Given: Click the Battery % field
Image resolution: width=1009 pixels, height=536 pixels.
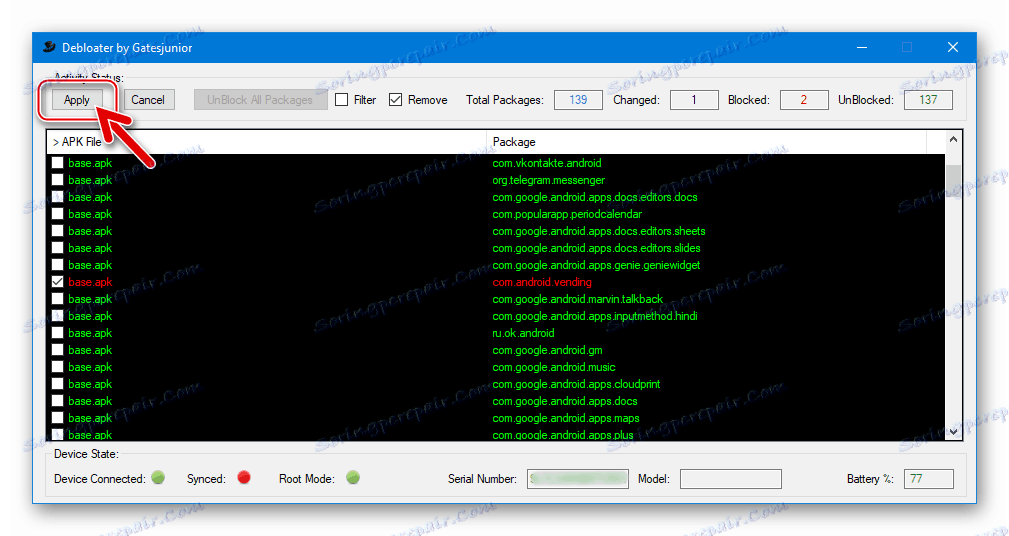Looking at the screenshot, I should (929, 479).
